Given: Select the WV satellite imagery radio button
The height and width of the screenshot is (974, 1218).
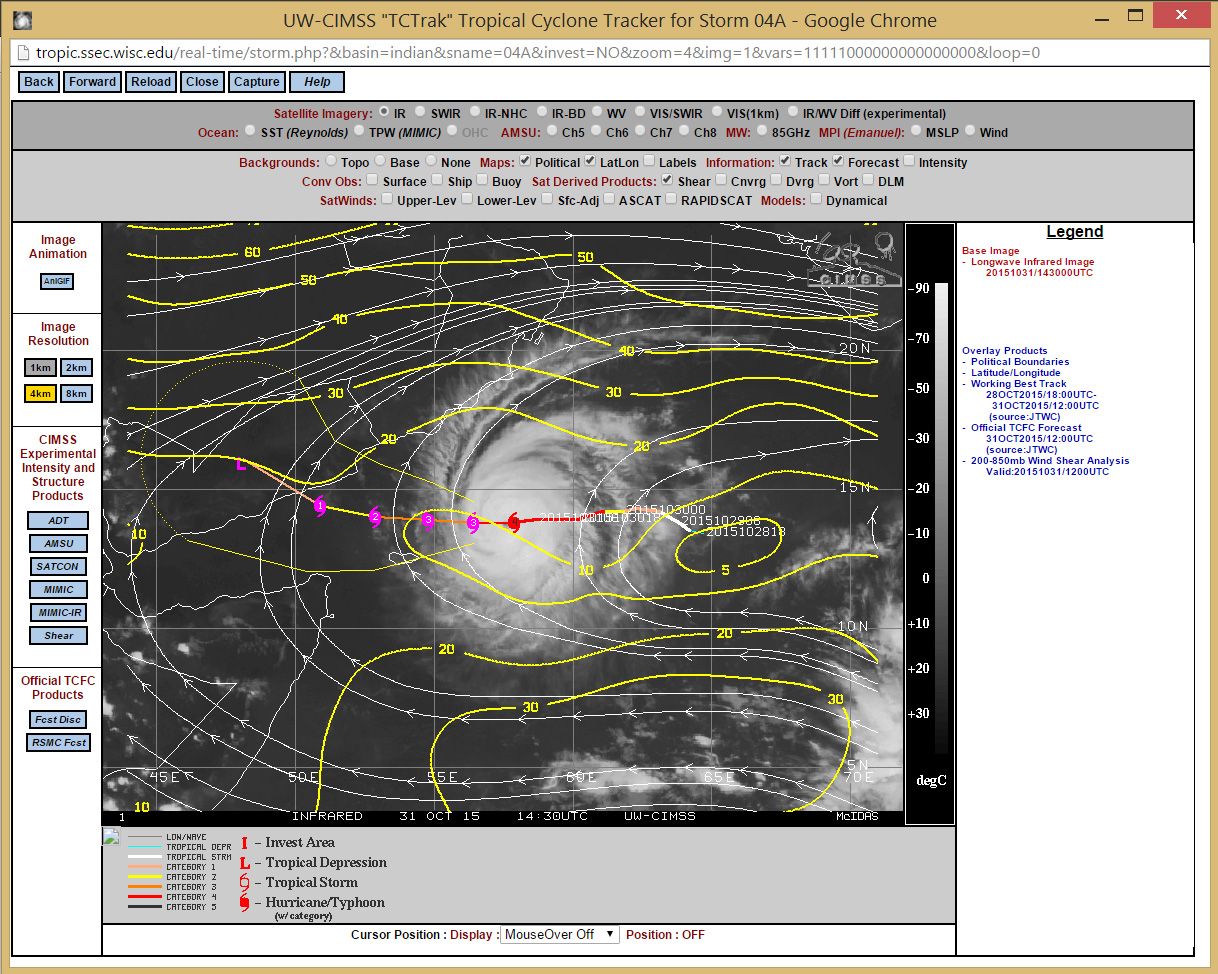Looking at the screenshot, I should pos(598,113).
